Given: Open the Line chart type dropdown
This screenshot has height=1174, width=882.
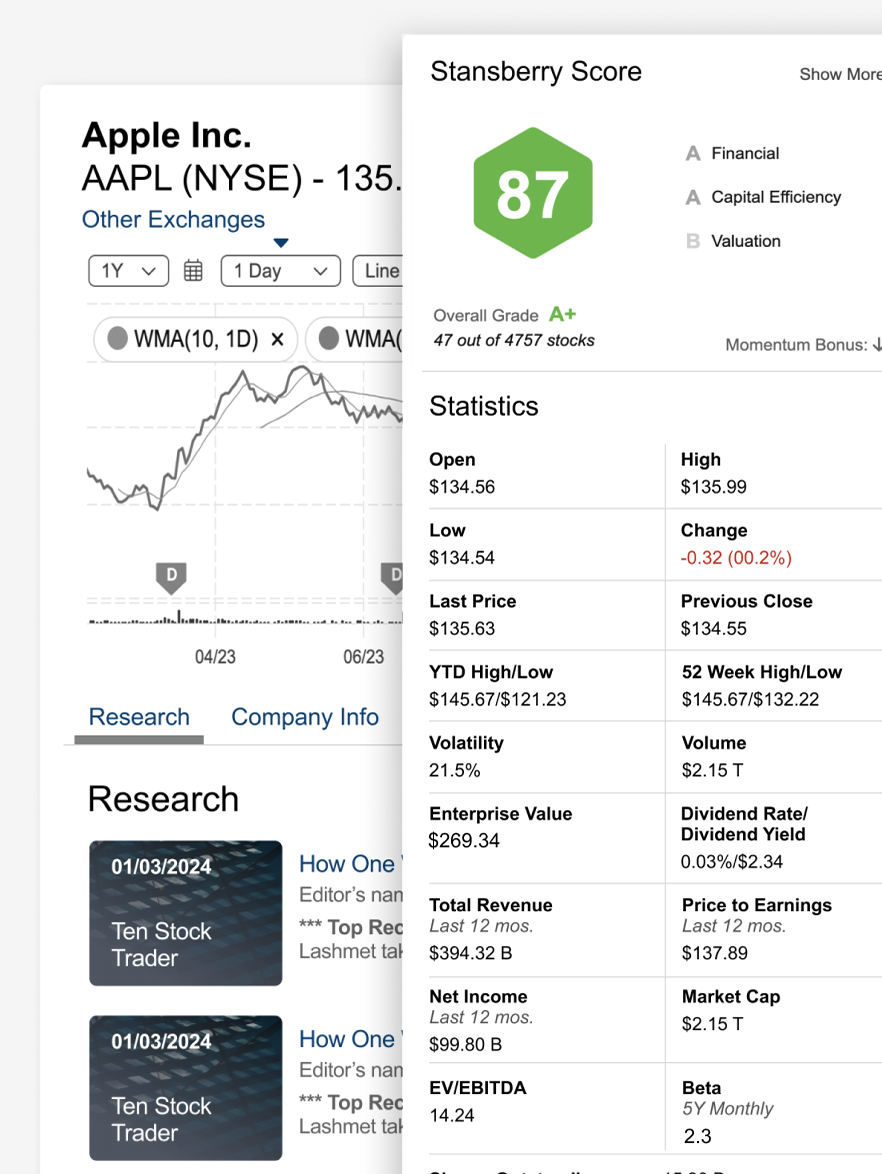Looking at the screenshot, I should pos(378,271).
